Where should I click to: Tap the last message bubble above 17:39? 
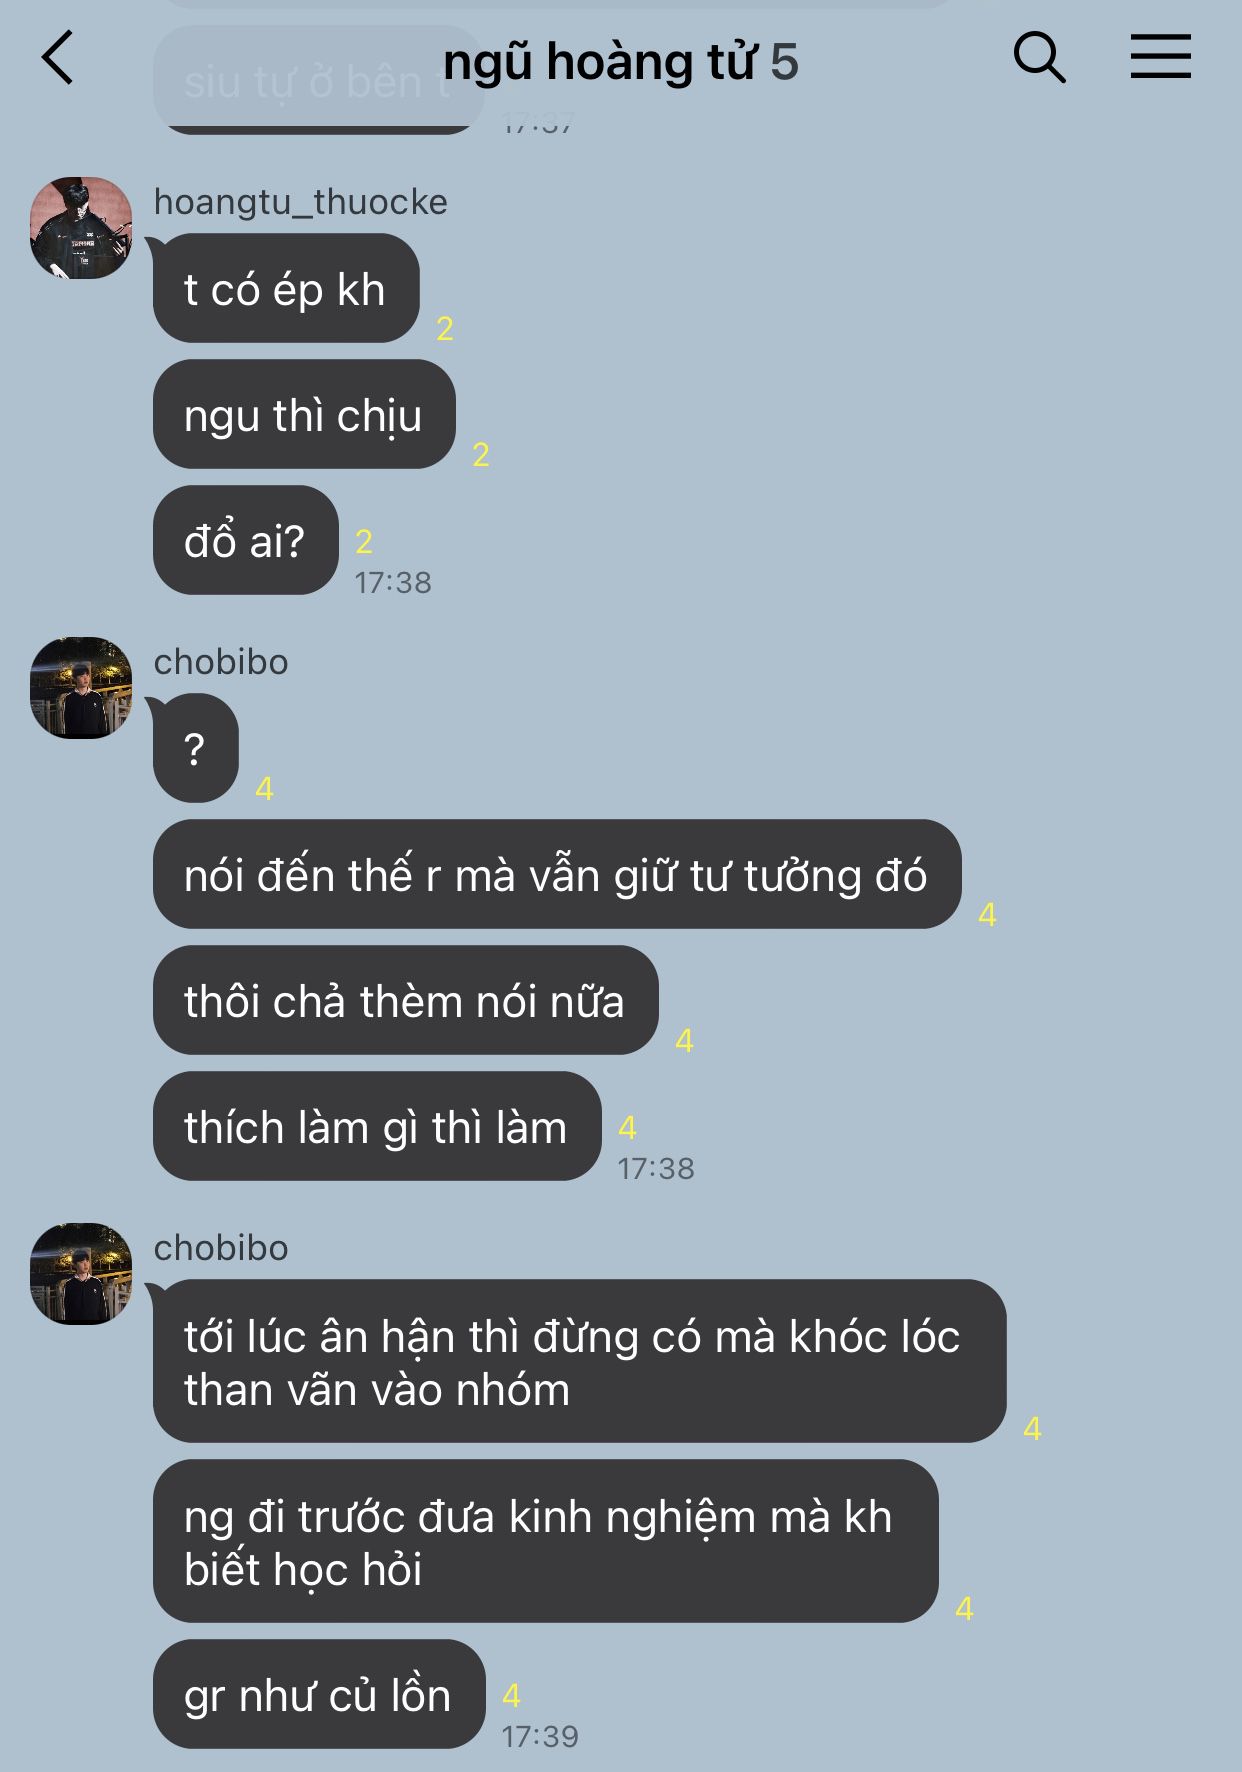(319, 1695)
